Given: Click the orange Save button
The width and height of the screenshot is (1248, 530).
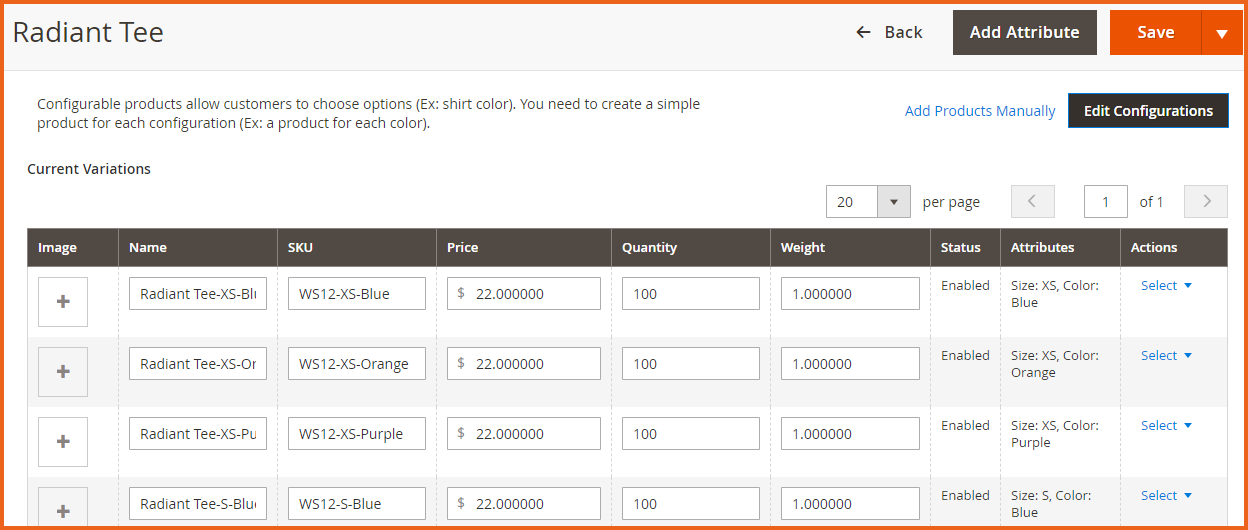Looking at the screenshot, I should [x=1155, y=33].
